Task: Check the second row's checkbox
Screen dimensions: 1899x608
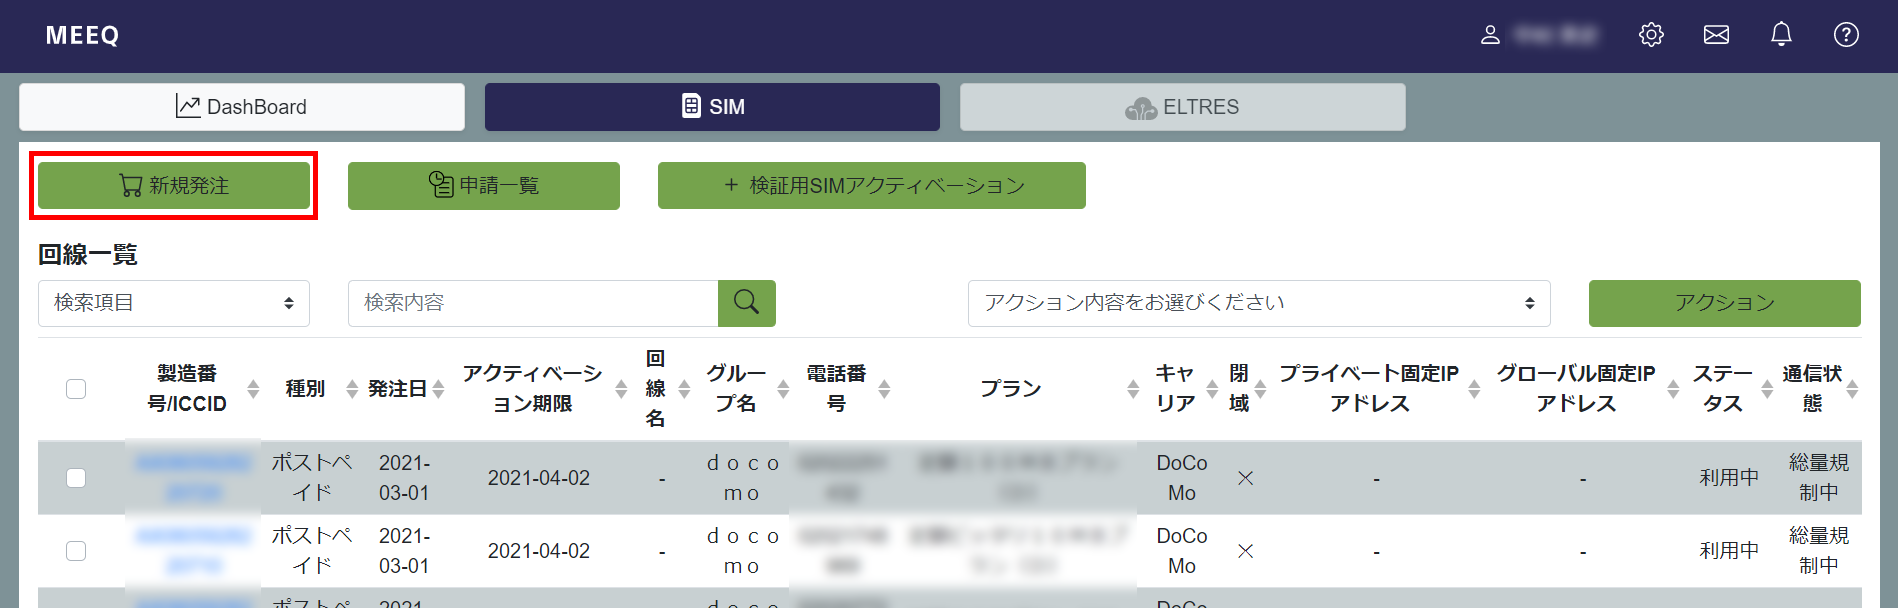Action: point(76,551)
